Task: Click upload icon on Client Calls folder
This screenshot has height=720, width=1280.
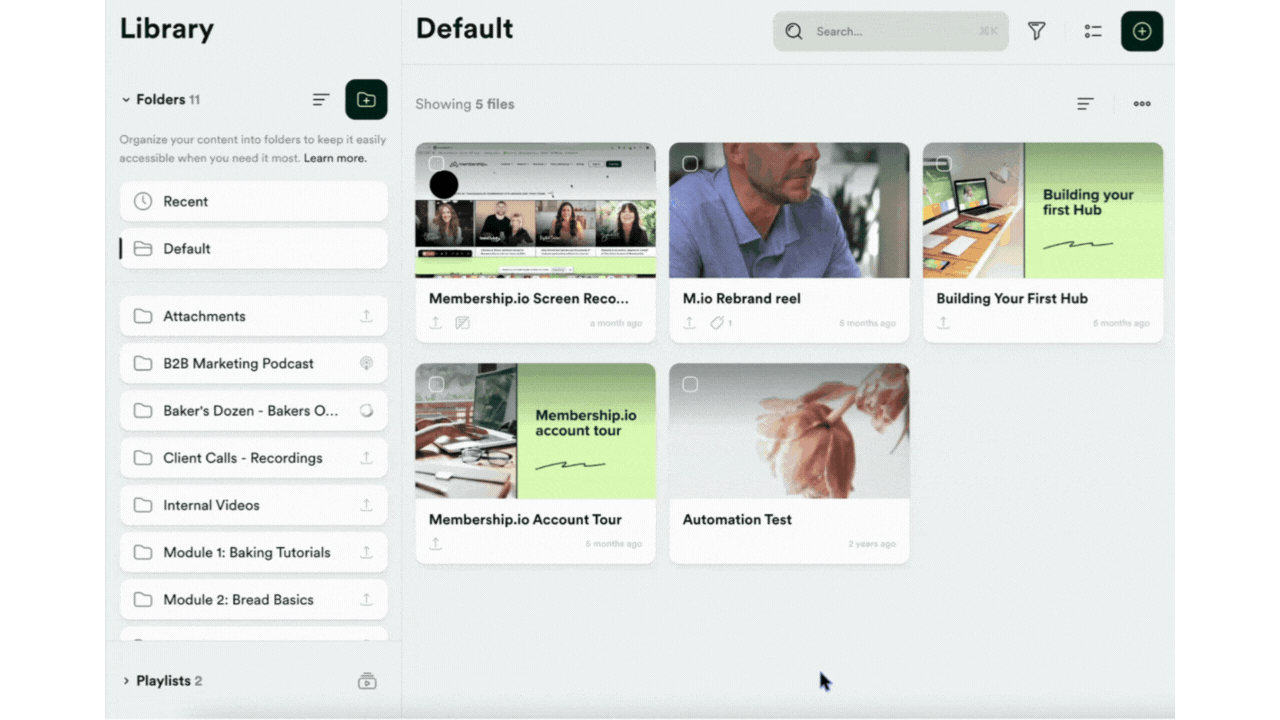Action: (366, 458)
